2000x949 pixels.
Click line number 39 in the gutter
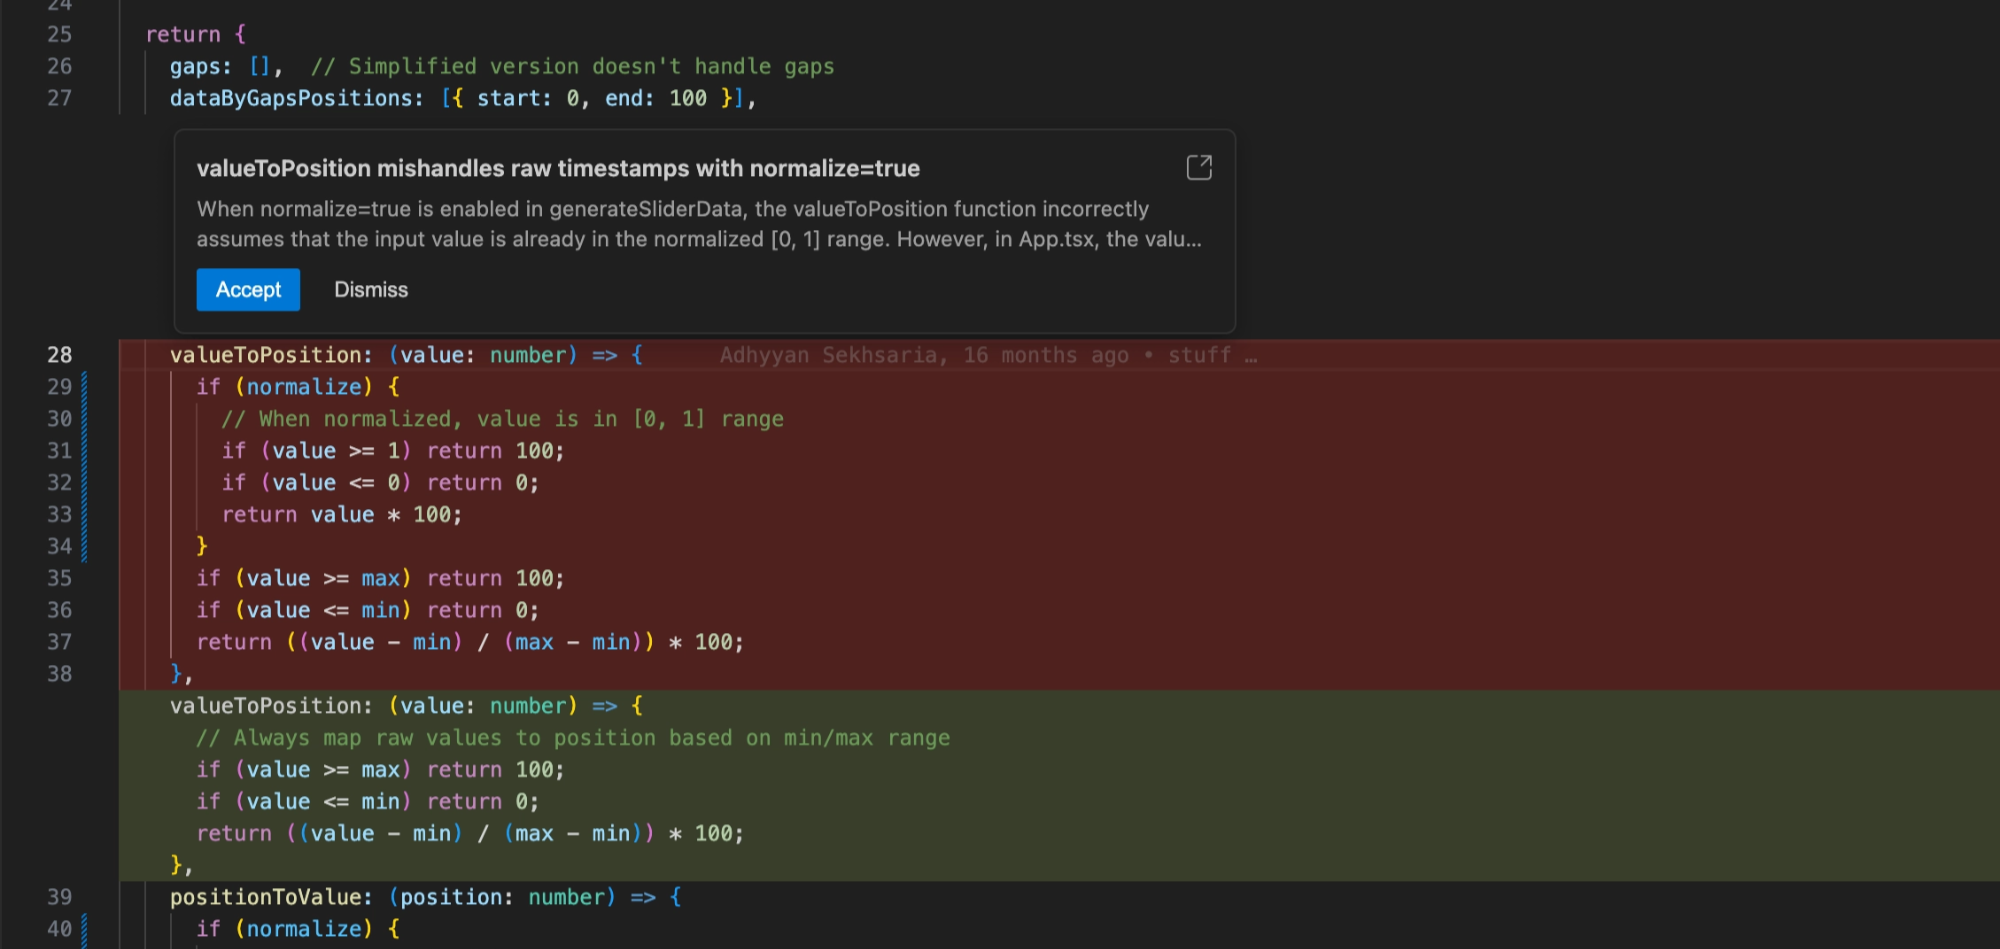click(60, 897)
